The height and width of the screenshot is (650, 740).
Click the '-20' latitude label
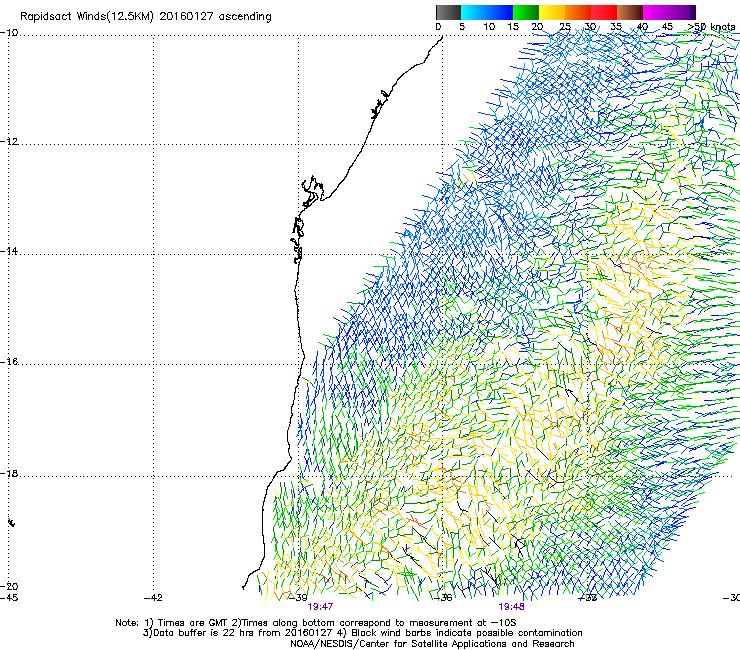pos(9,586)
